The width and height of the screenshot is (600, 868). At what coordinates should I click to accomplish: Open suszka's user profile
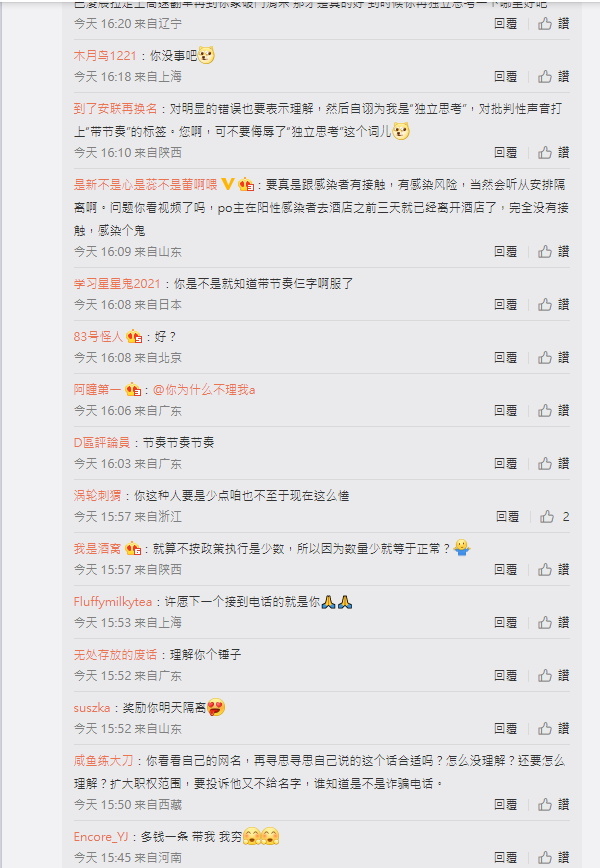[92, 707]
